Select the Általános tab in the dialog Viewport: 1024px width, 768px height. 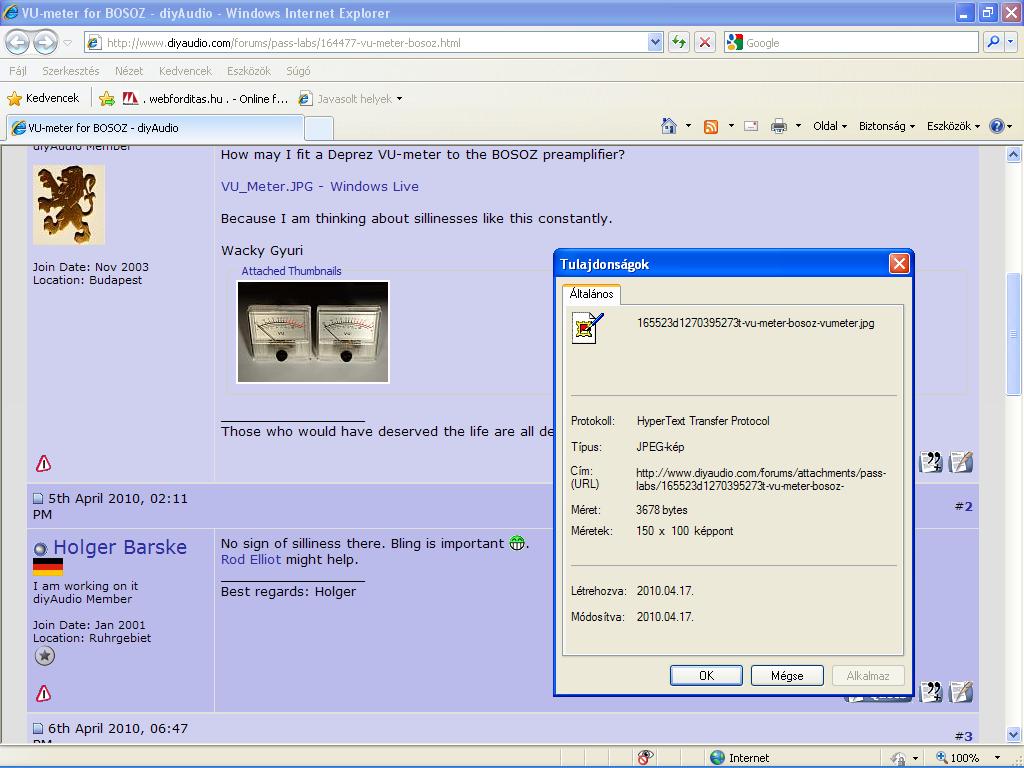click(x=591, y=294)
